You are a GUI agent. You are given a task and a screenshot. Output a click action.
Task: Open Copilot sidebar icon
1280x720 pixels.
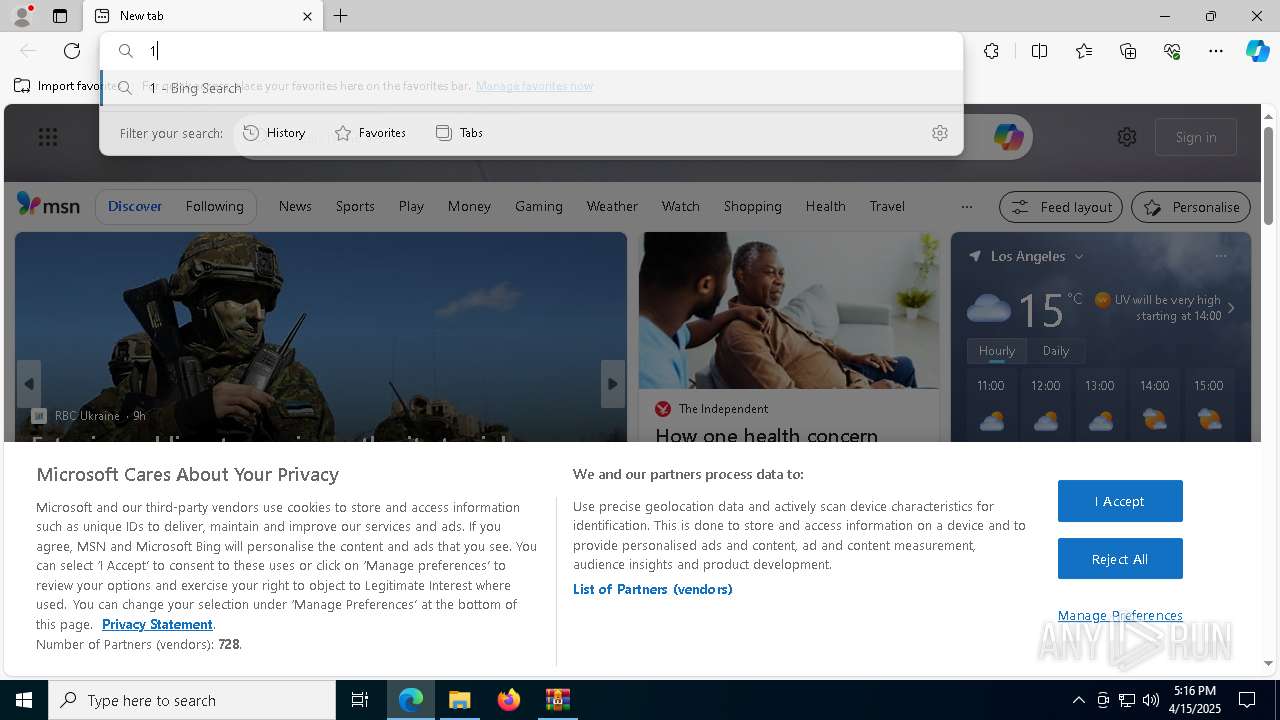pyautogui.click(x=1257, y=51)
